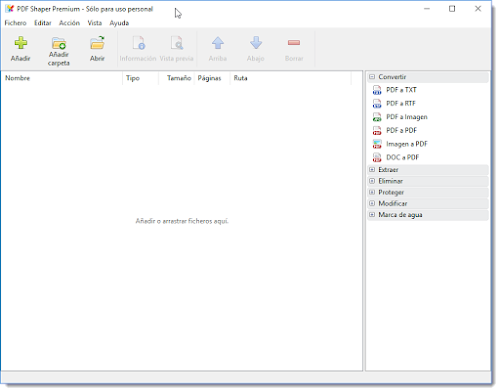The image size is (500, 392).
Task: Select the Imagen a PDF label
Action: pos(407,144)
